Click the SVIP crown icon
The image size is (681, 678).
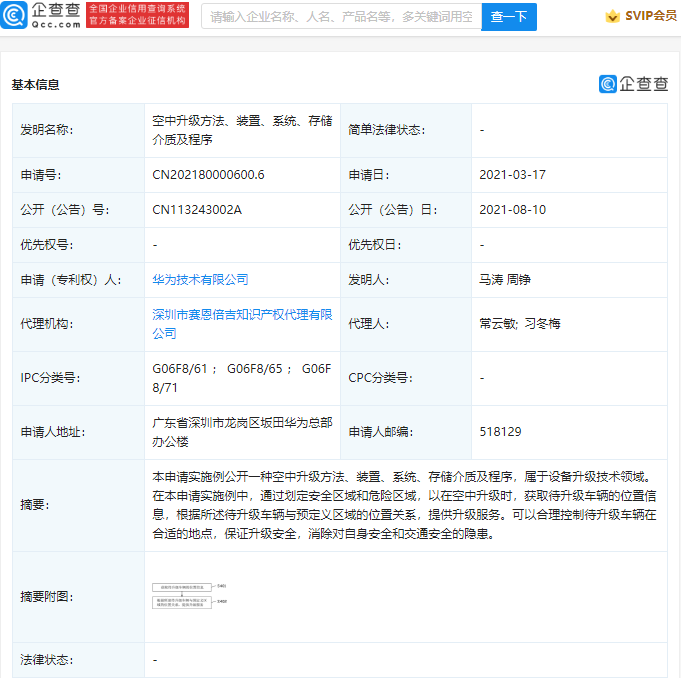coord(612,17)
